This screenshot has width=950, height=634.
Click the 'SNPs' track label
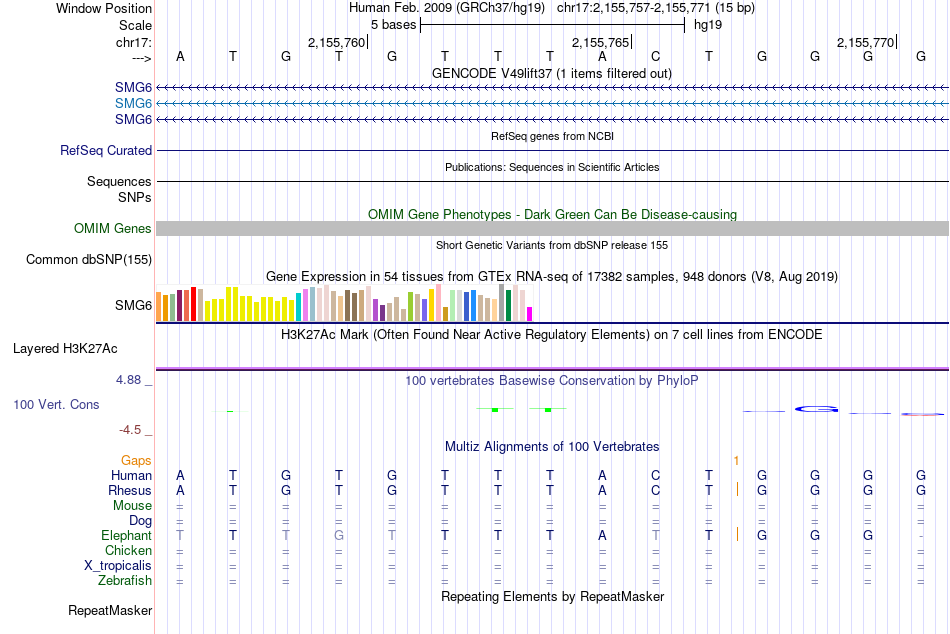tap(135, 197)
